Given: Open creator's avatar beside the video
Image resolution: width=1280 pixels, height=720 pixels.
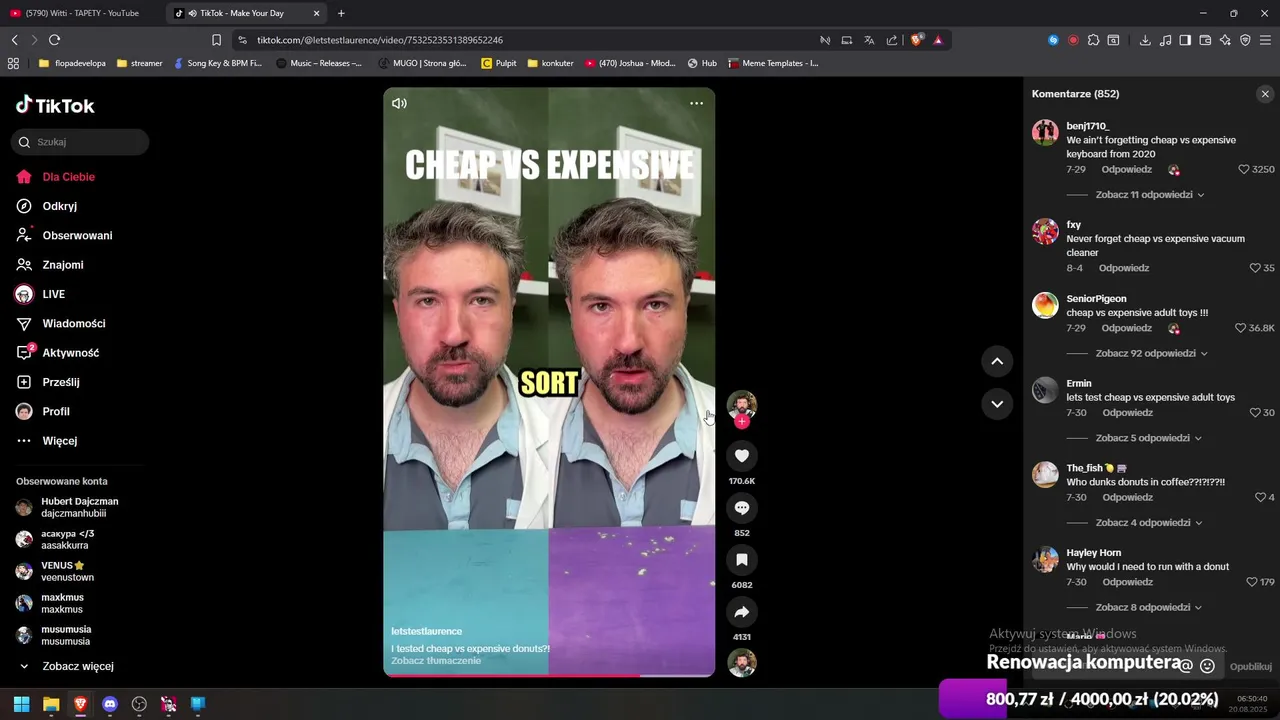Looking at the screenshot, I should pos(741,404).
